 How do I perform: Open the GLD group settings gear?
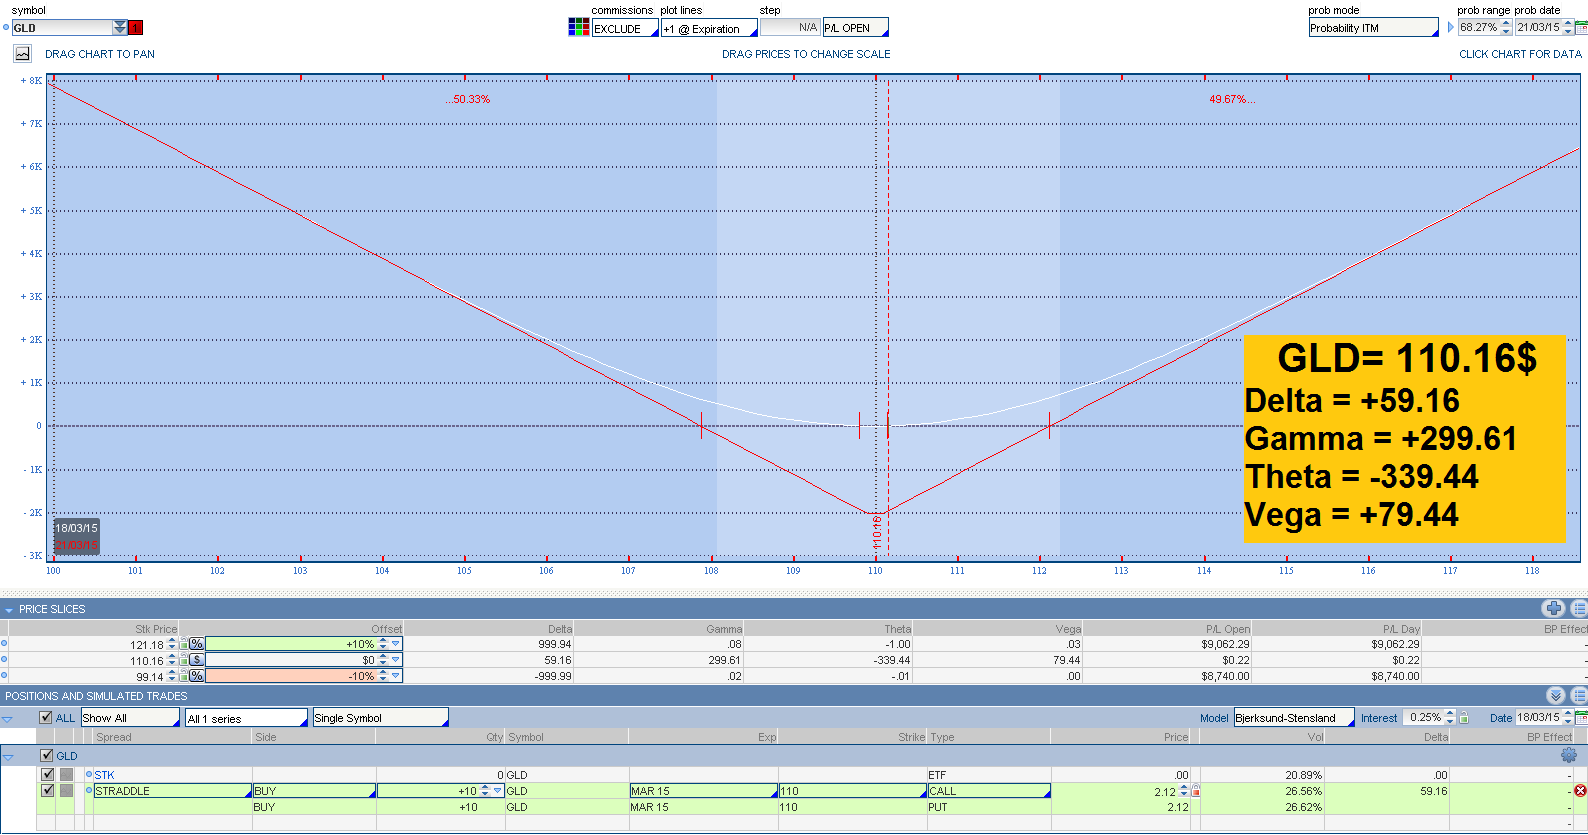pyautogui.click(x=1568, y=755)
